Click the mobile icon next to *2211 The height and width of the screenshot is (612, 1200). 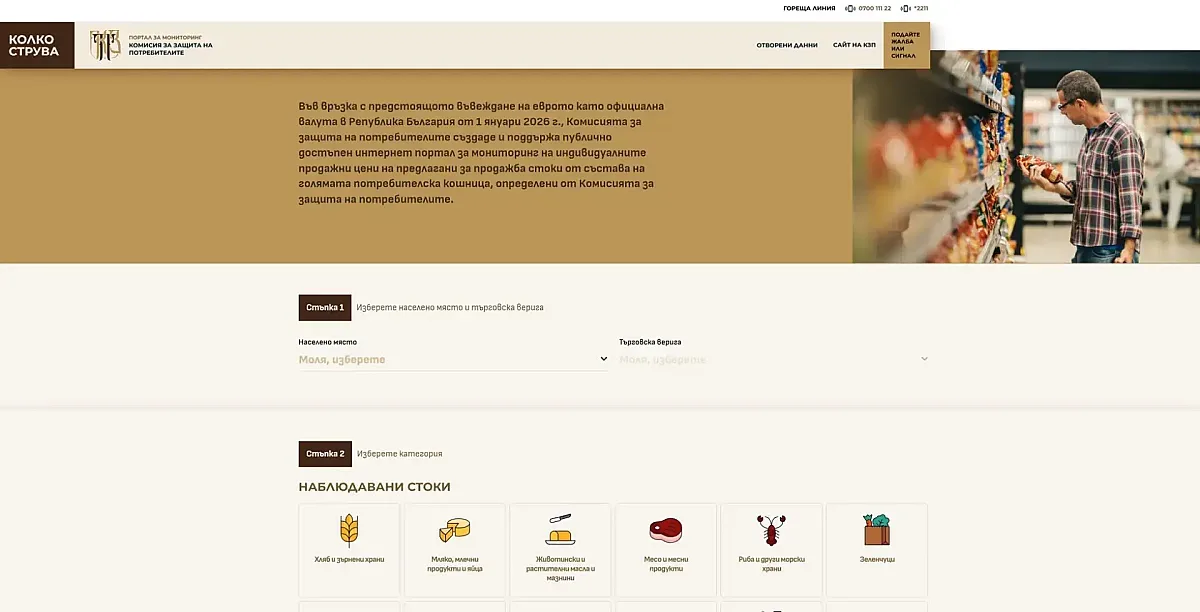(906, 8)
